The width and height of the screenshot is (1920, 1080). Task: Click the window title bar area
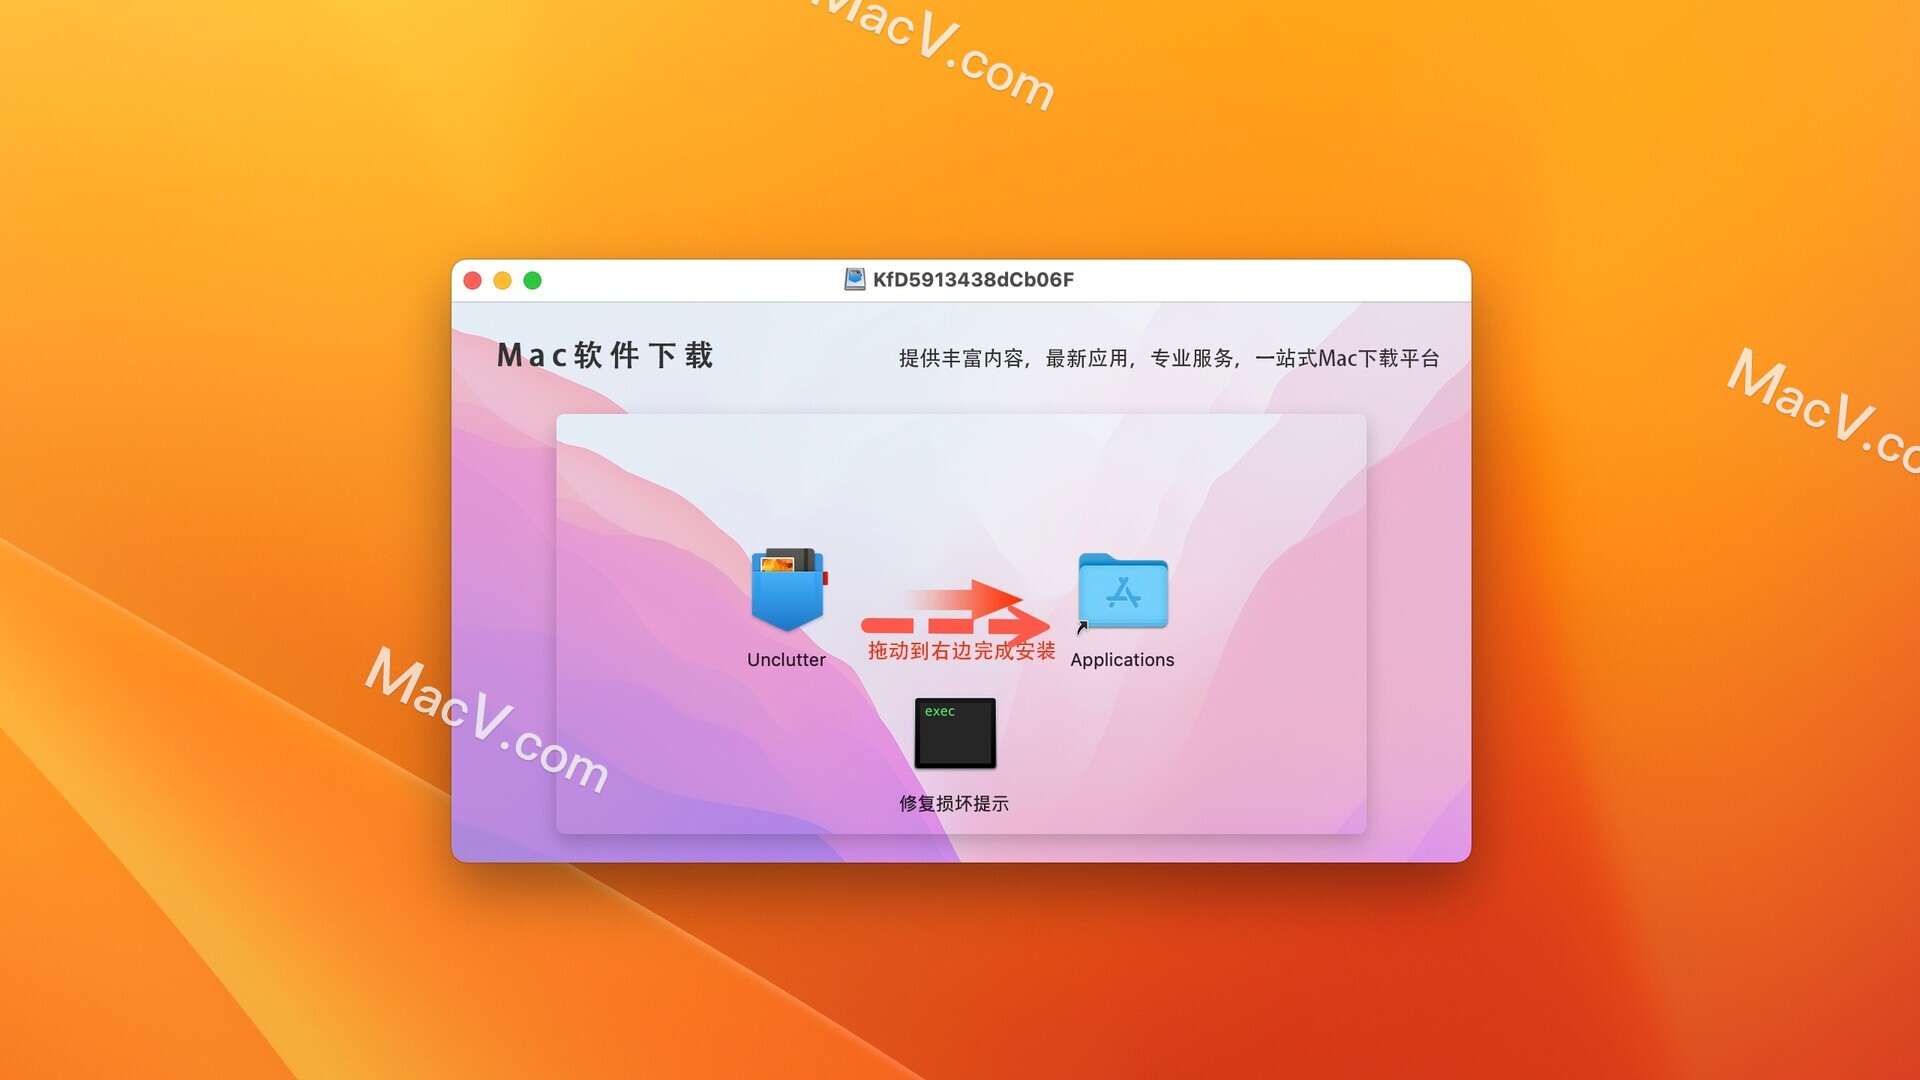[959, 277]
